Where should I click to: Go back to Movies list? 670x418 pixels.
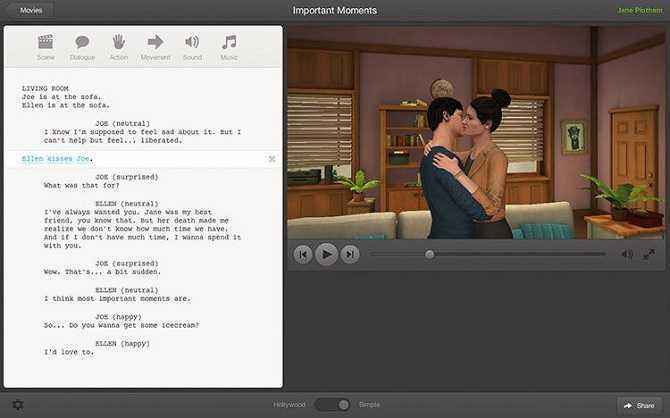[x=31, y=10]
